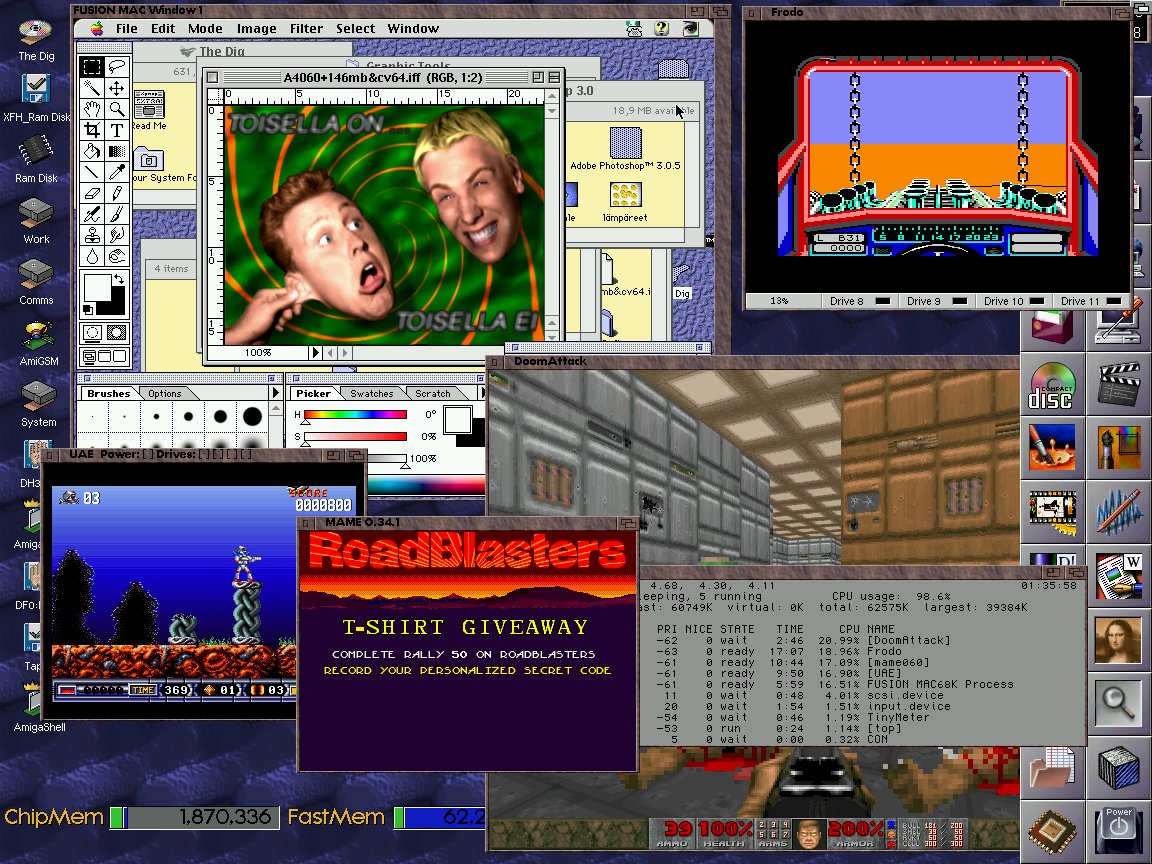Viewport: 1152px width, 864px height.
Task: Open the compact disc player dock icon
Action: pyautogui.click(x=1051, y=386)
